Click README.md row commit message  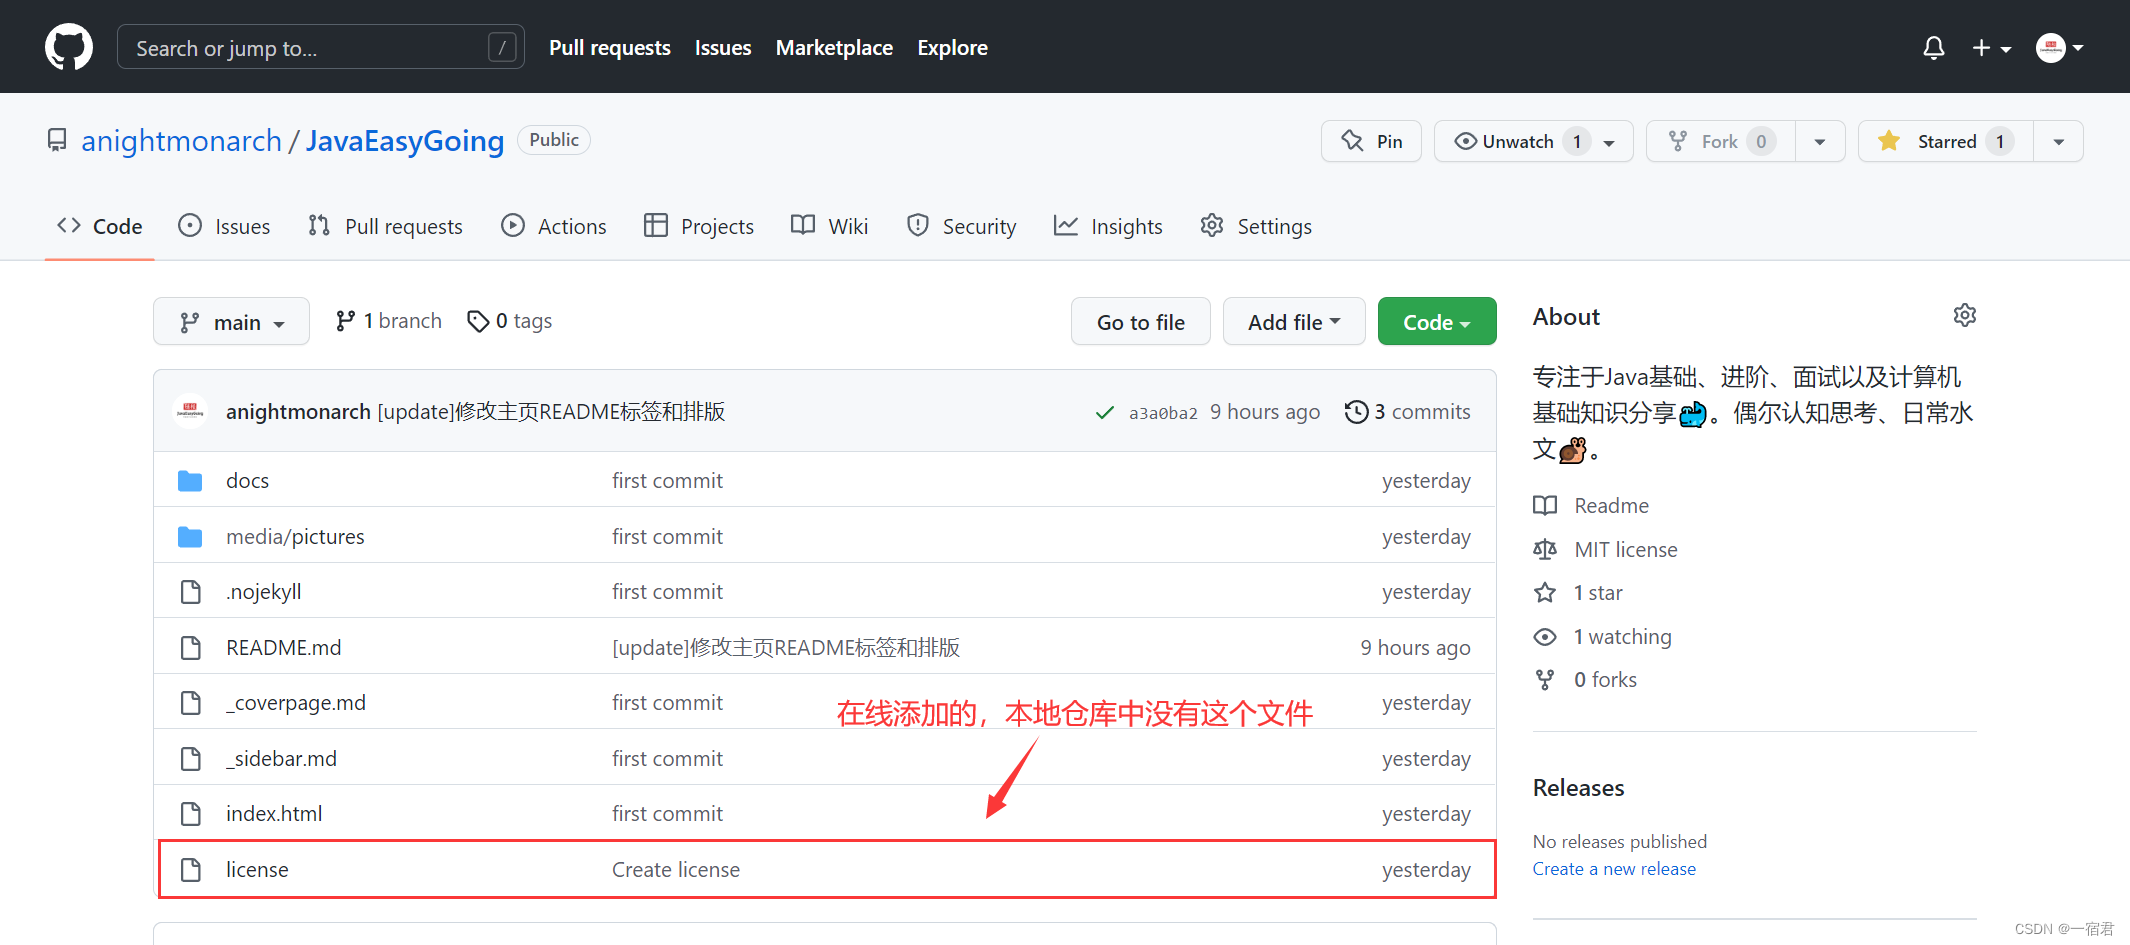coord(786,648)
